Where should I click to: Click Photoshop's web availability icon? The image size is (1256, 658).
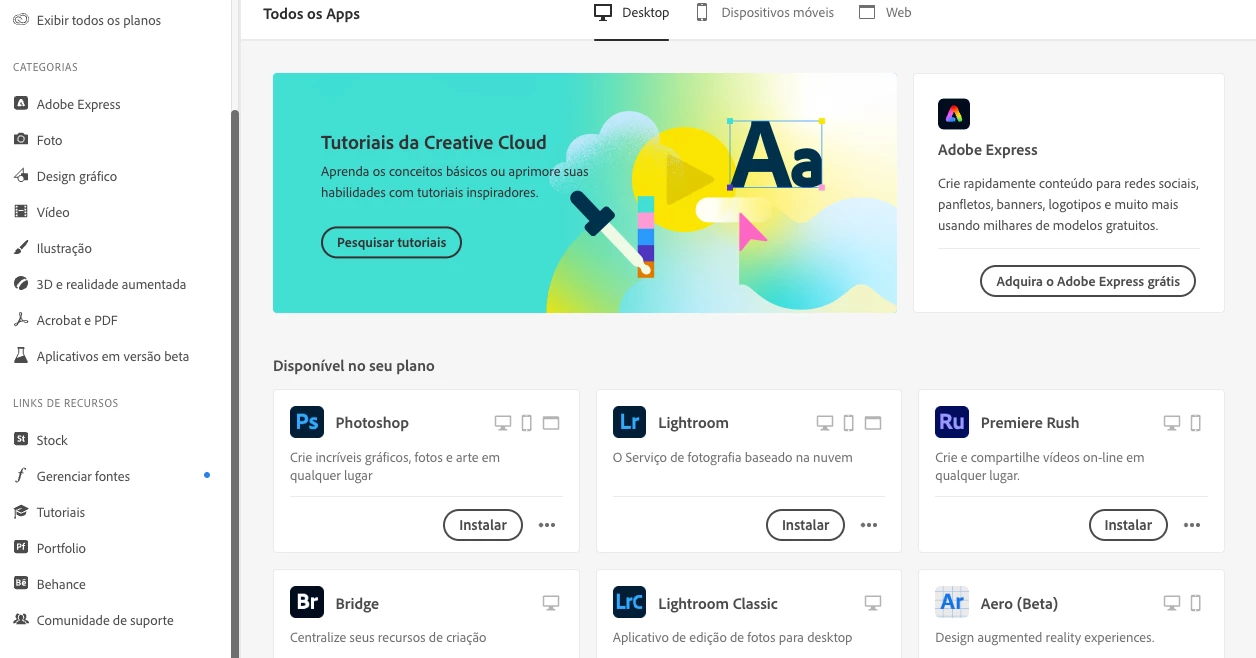click(551, 423)
